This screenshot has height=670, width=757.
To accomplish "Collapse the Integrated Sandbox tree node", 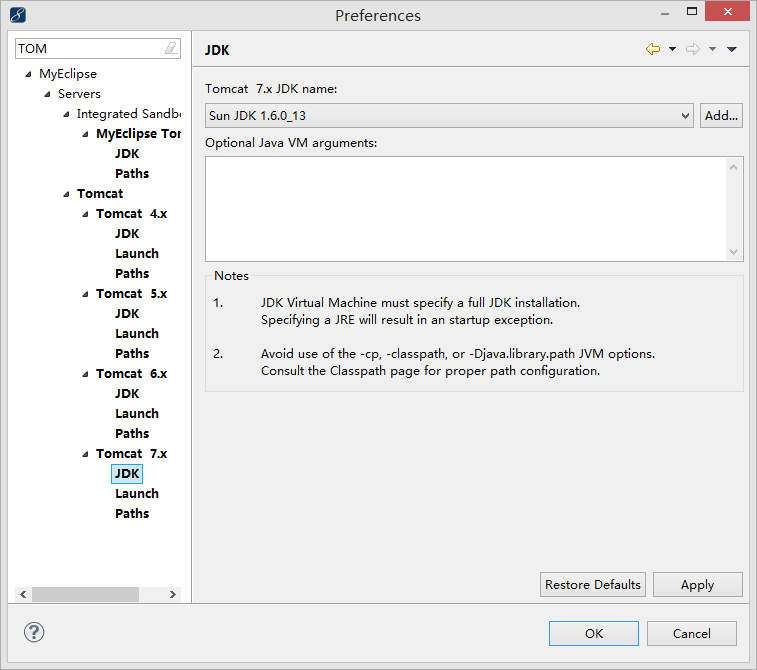I will pos(66,114).
